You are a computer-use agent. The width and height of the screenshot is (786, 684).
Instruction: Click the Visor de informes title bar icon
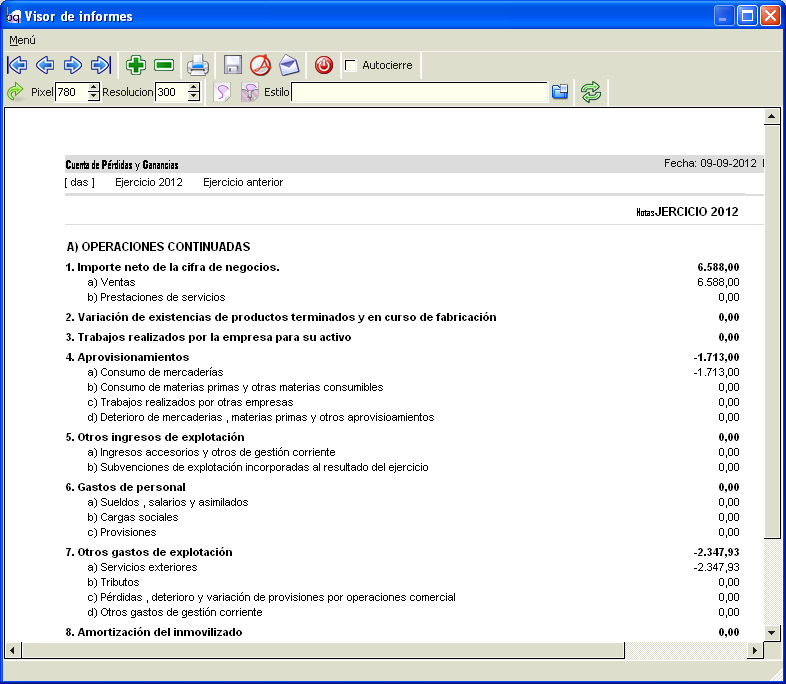[x=14, y=17]
